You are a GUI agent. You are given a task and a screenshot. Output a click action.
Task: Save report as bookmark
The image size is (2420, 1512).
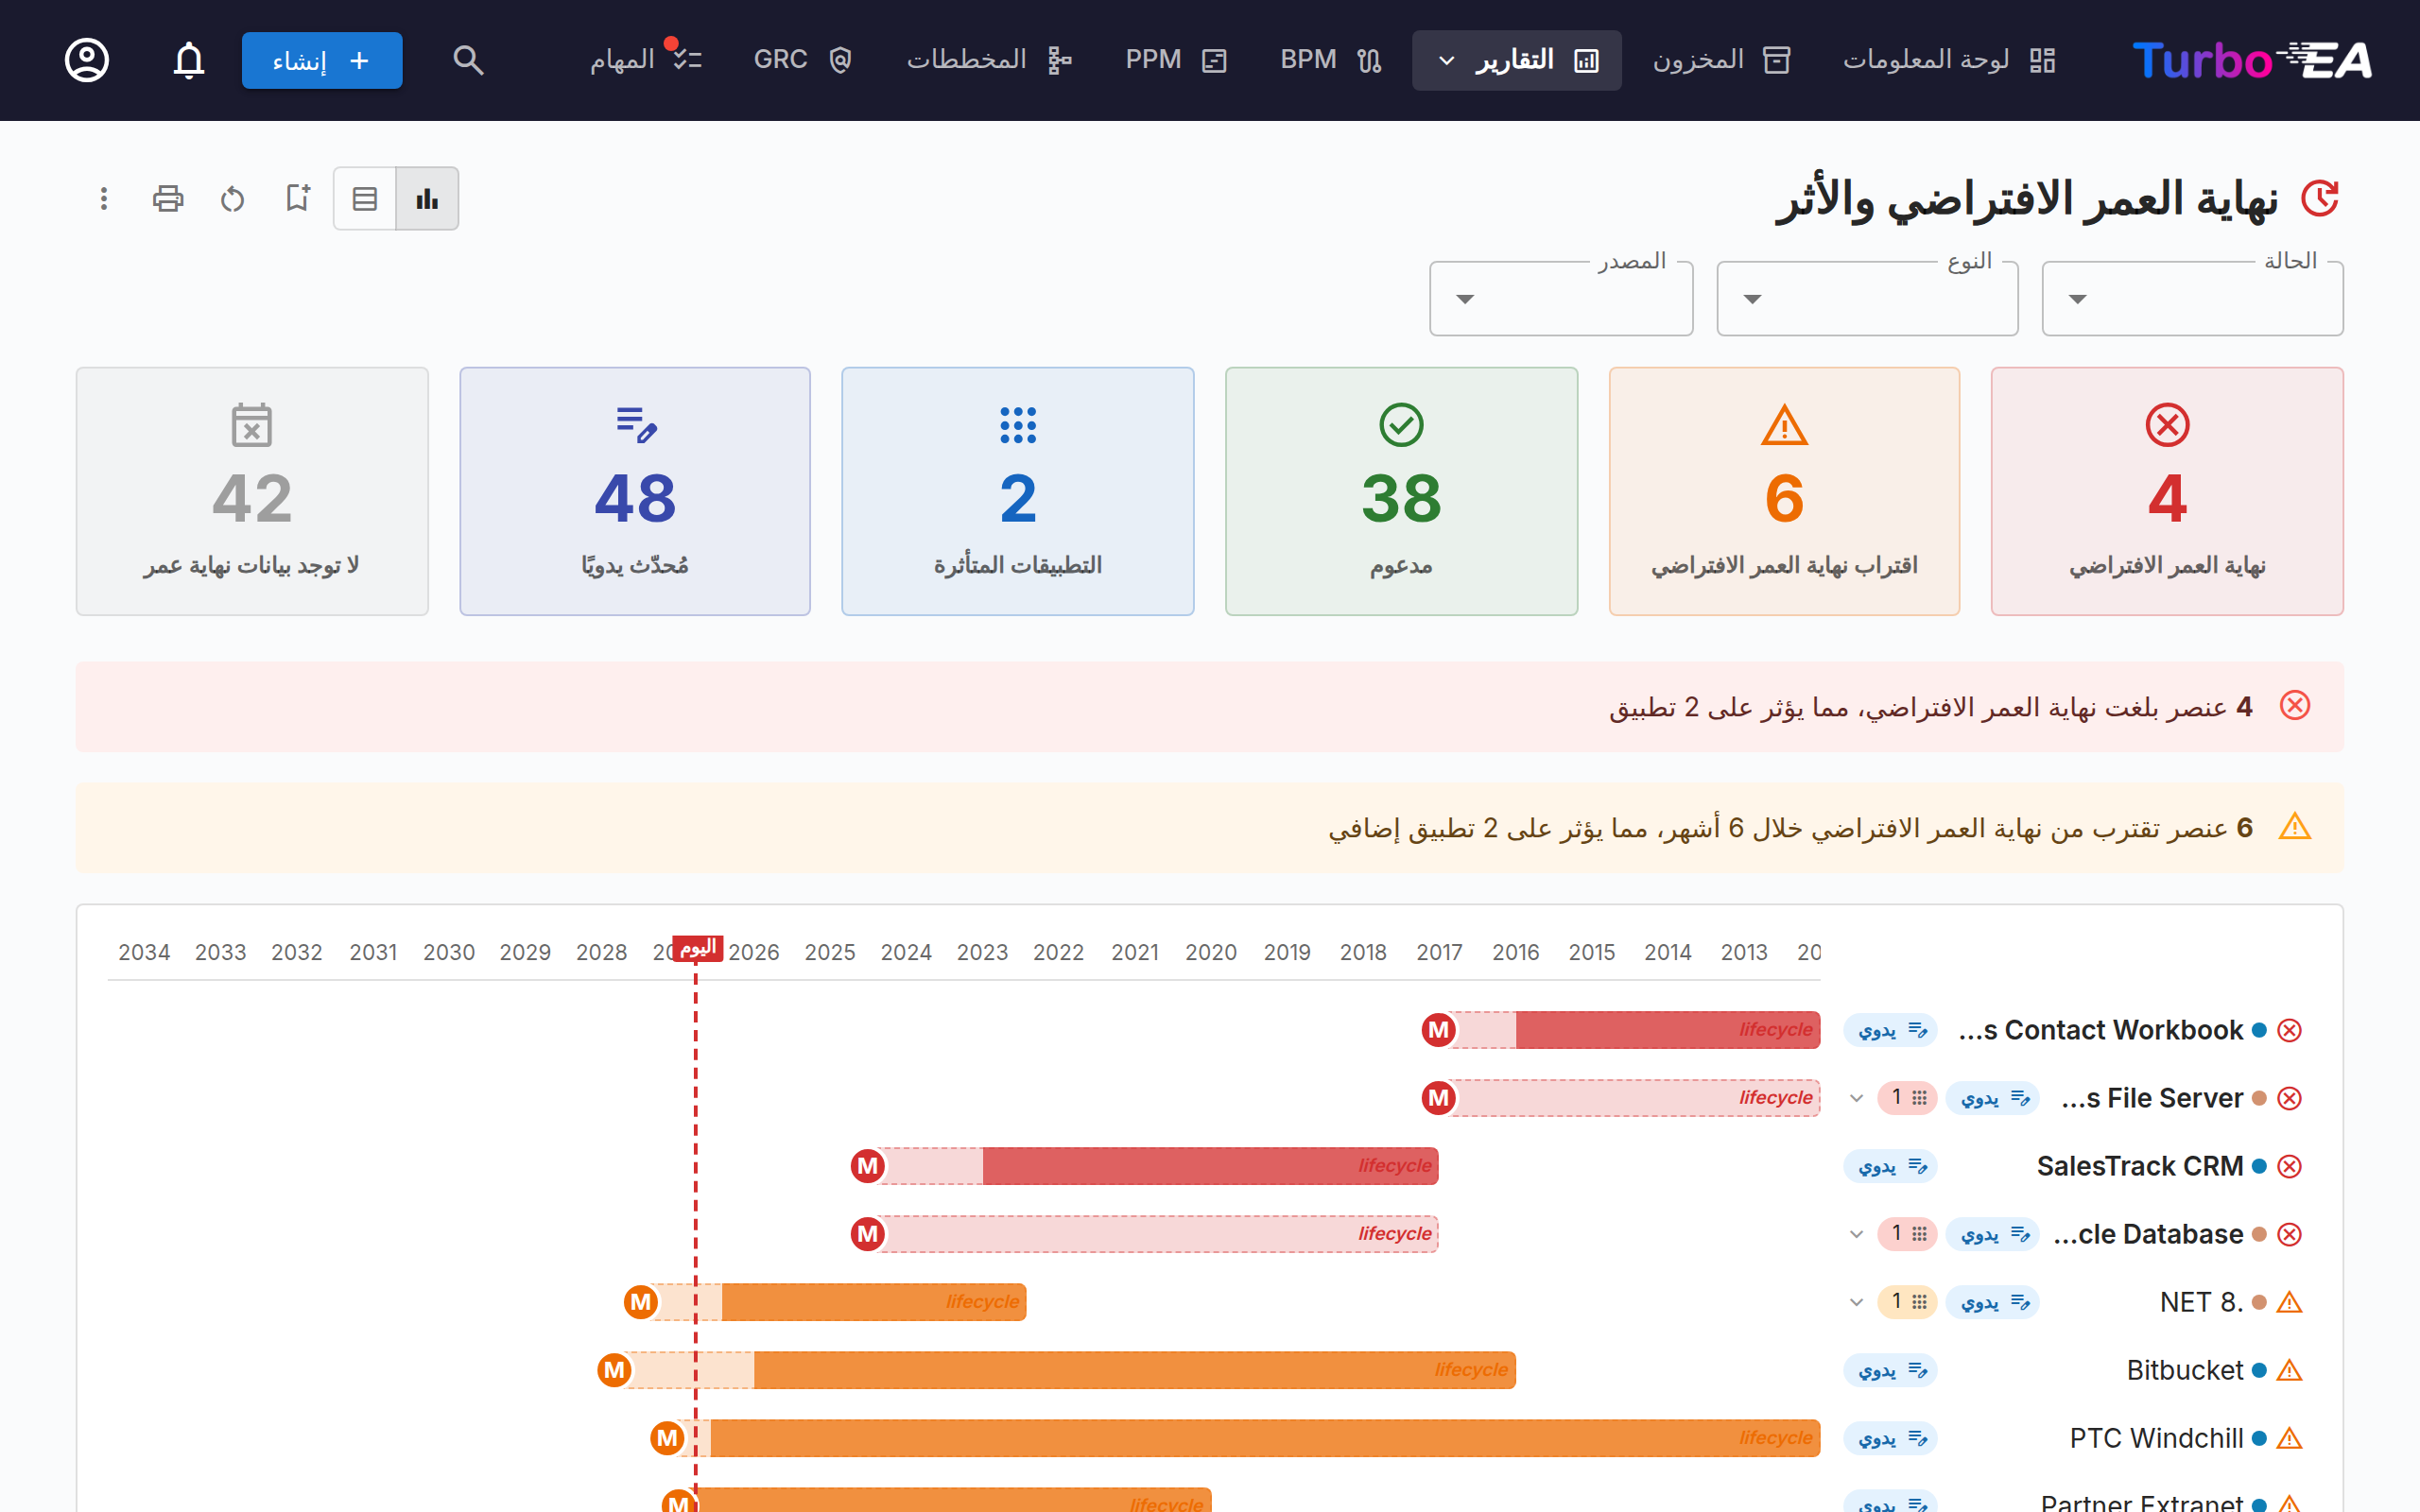297,198
